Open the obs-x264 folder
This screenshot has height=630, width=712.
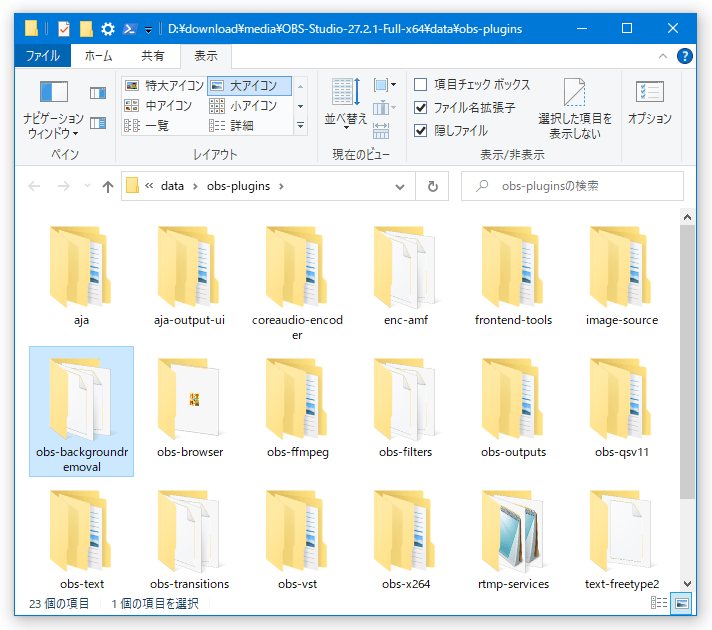(x=405, y=540)
